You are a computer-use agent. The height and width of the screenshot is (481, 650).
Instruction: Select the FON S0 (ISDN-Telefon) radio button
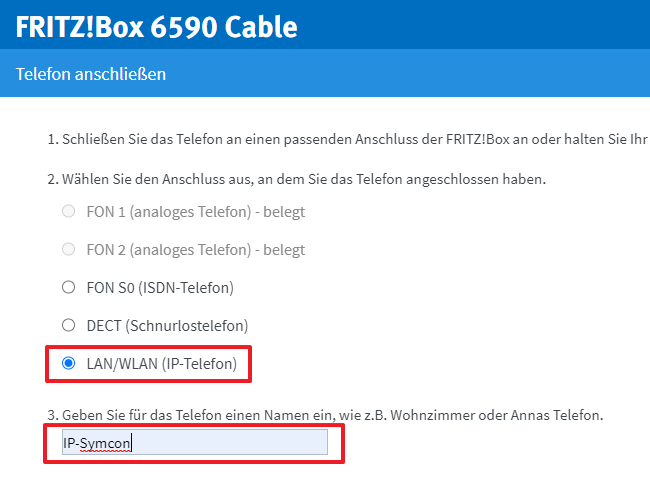click(x=68, y=288)
